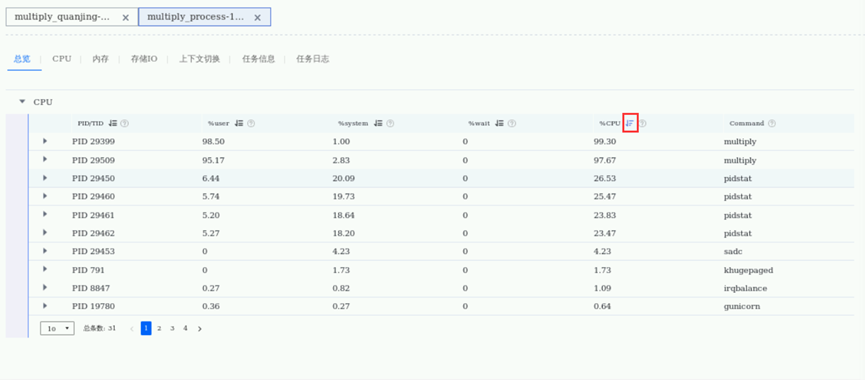Image resolution: width=865 pixels, height=380 pixels.
Task: Open help tooltip for %user column
Action: [x=251, y=124]
